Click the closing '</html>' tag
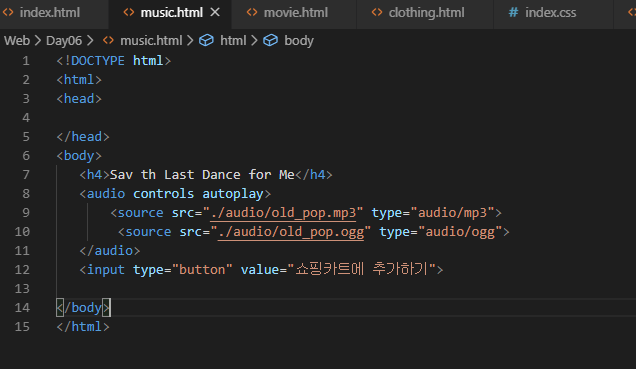The width and height of the screenshot is (636, 369). click(83, 327)
